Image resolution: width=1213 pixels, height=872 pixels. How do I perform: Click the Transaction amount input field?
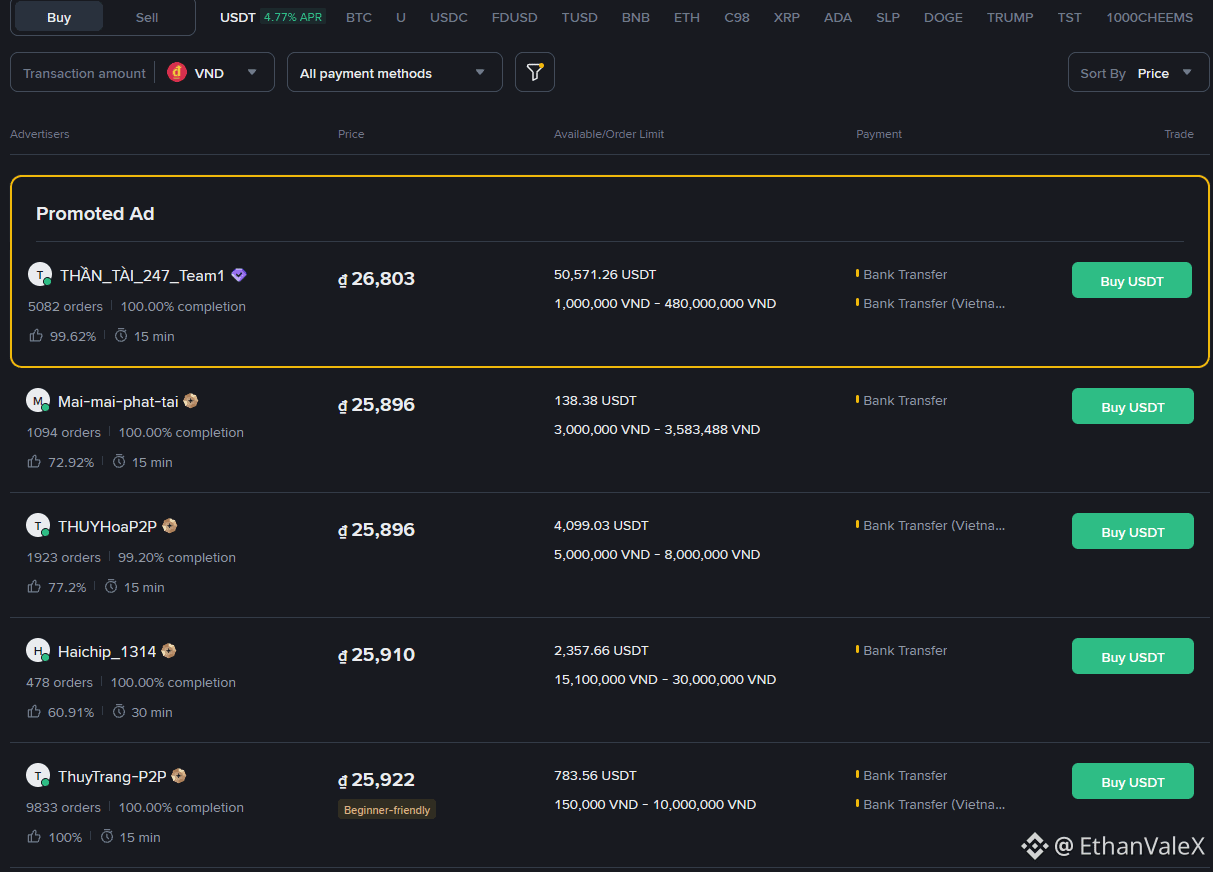pyautogui.click(x=84, y=73)
